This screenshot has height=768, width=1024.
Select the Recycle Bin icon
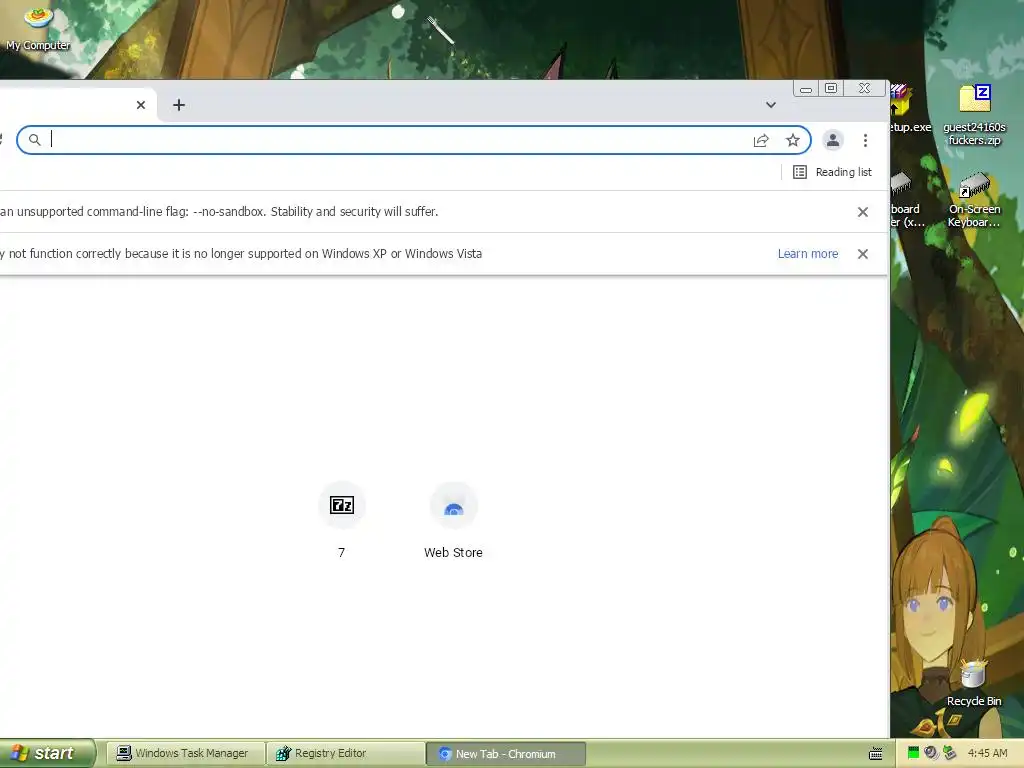point(974,683)
